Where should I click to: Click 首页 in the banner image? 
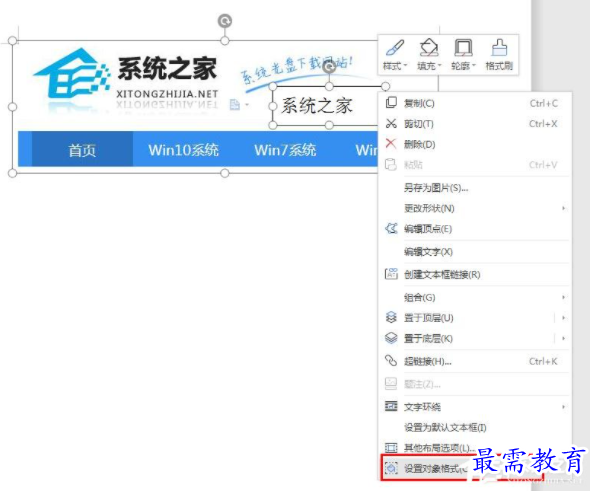(82, 150)
